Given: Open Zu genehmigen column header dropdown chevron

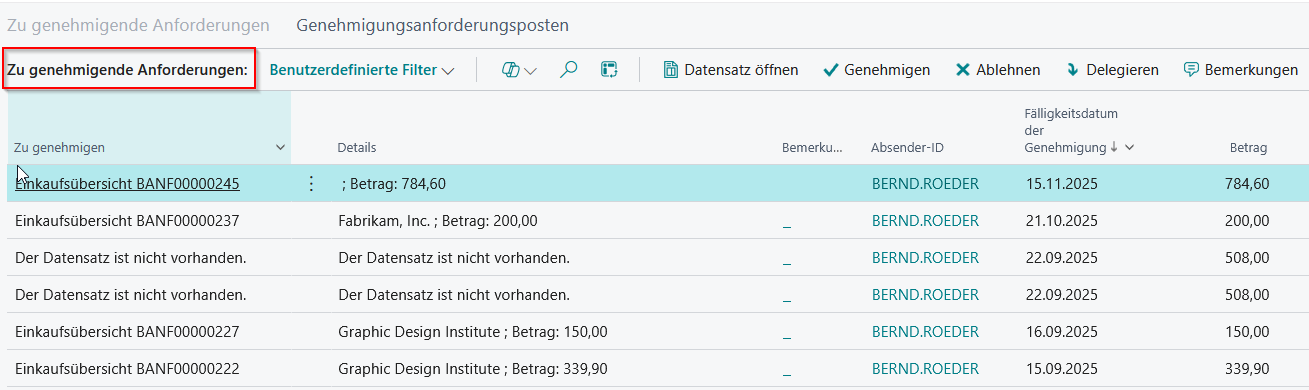Looking at the screenshot, I should tap(280, 148).
